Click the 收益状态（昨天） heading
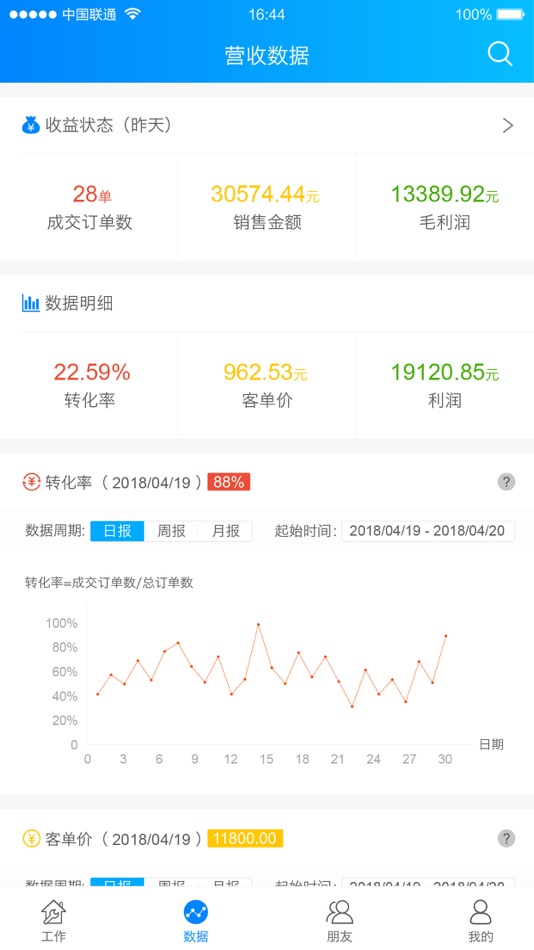 pos(109,125)
